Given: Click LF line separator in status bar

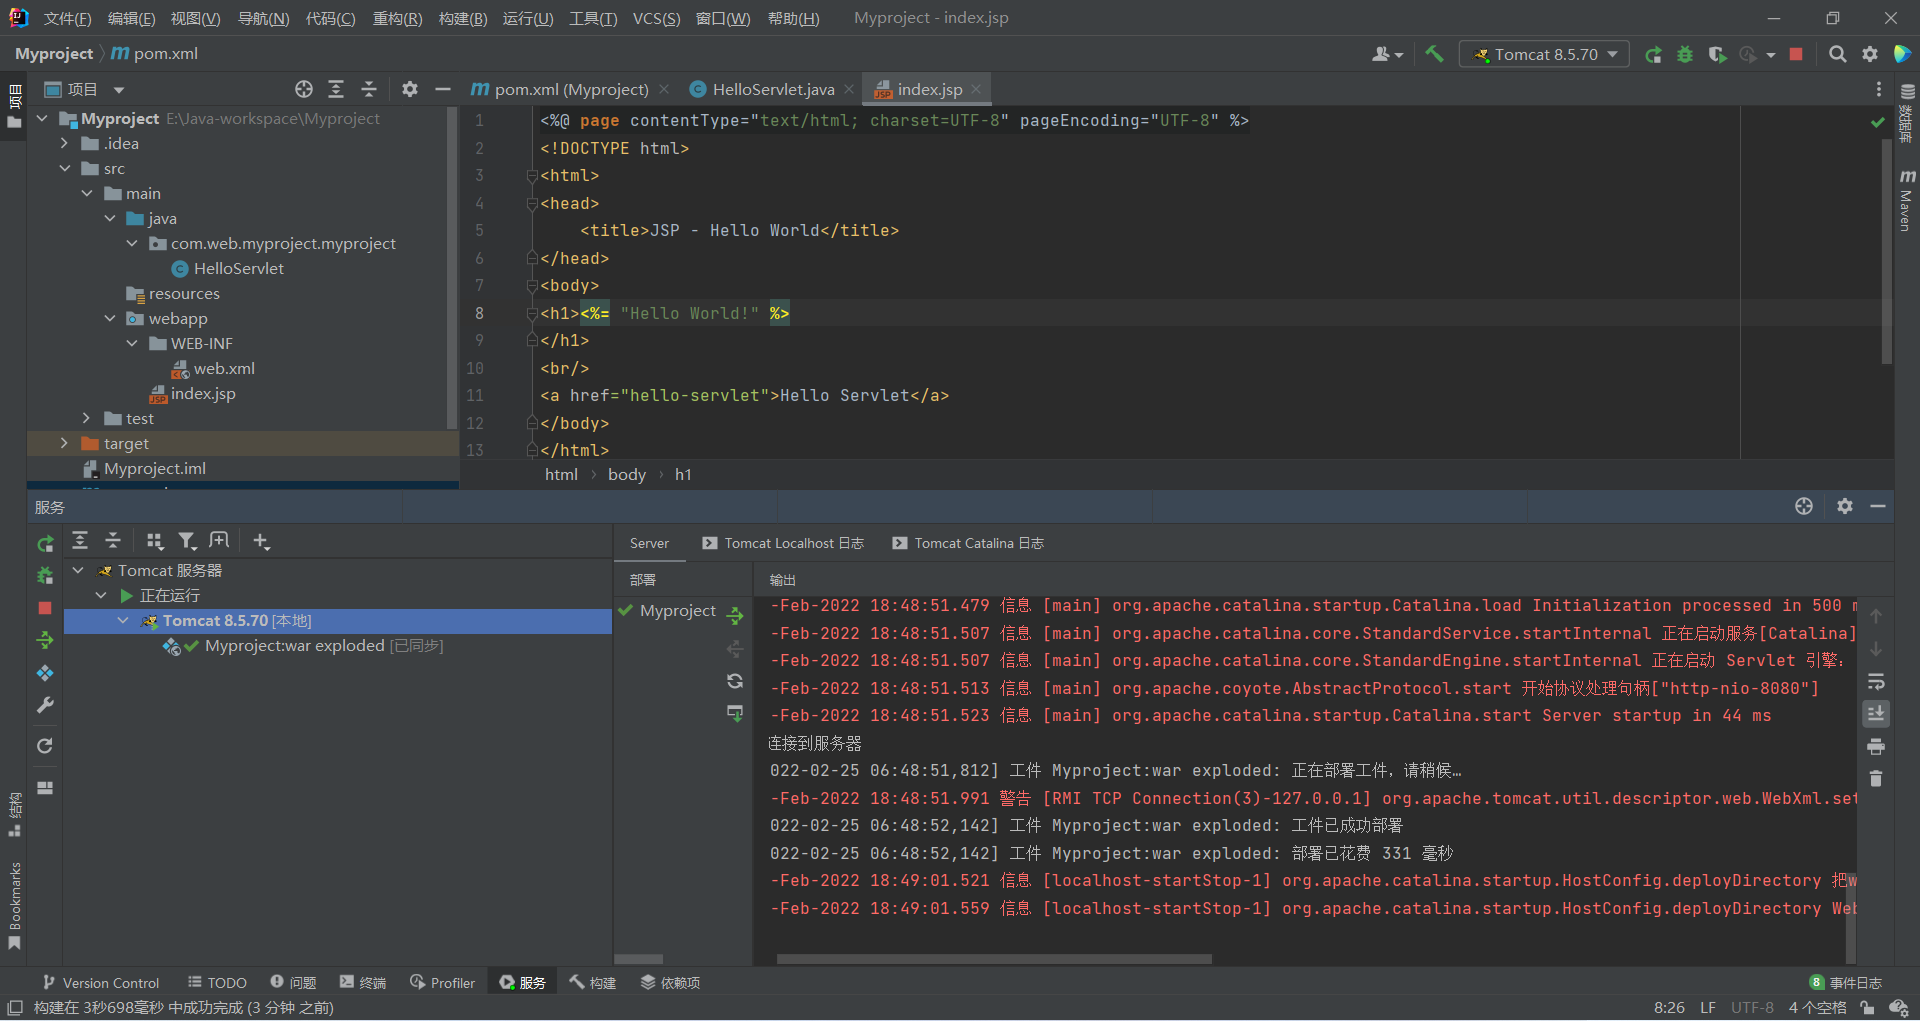Looking at the screenshot, I should [x=1708, y=1008].
